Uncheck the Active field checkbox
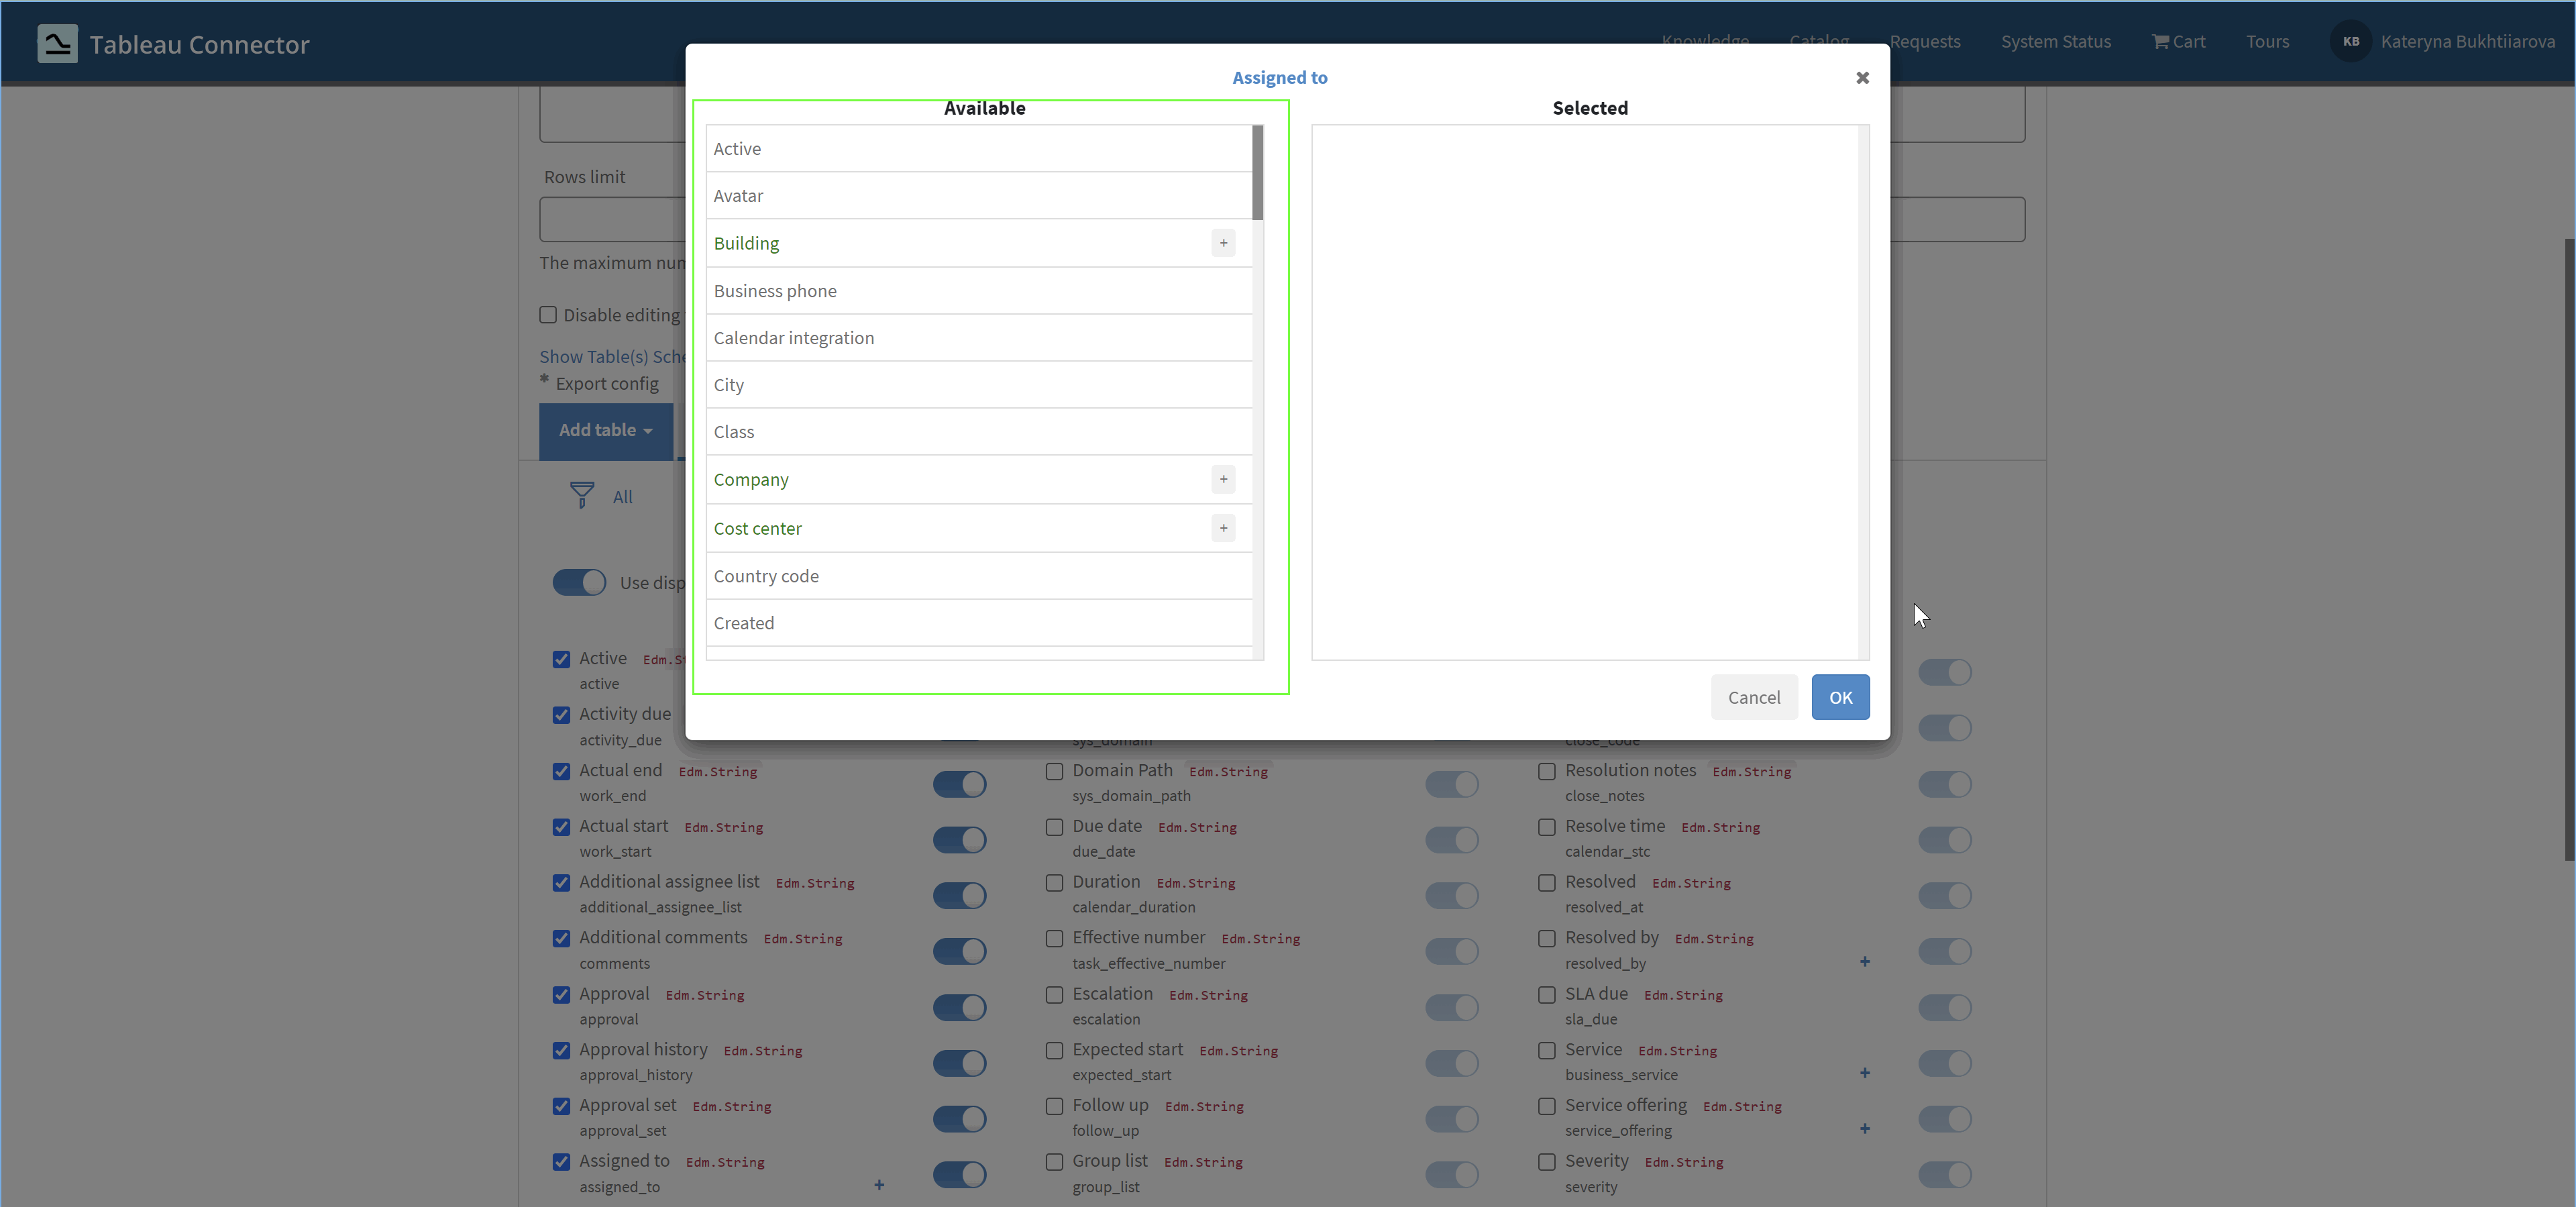This screenshot has height=1207, width=2576. (x=561, y=659)
